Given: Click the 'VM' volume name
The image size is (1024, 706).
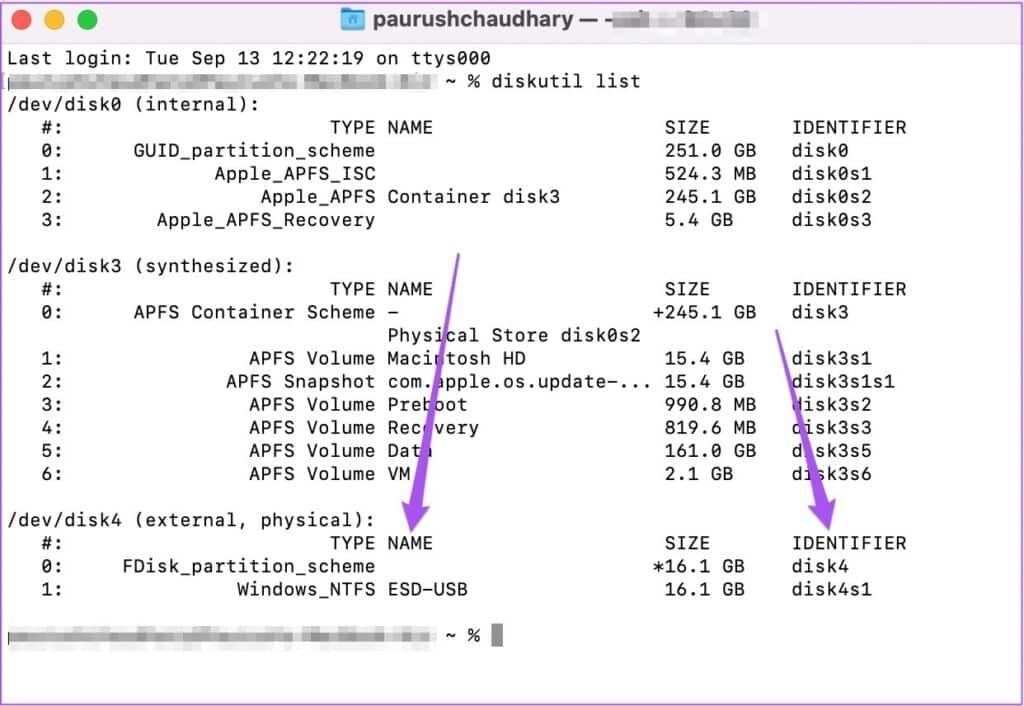Looking at the screenshot, I should pos(398,474).
